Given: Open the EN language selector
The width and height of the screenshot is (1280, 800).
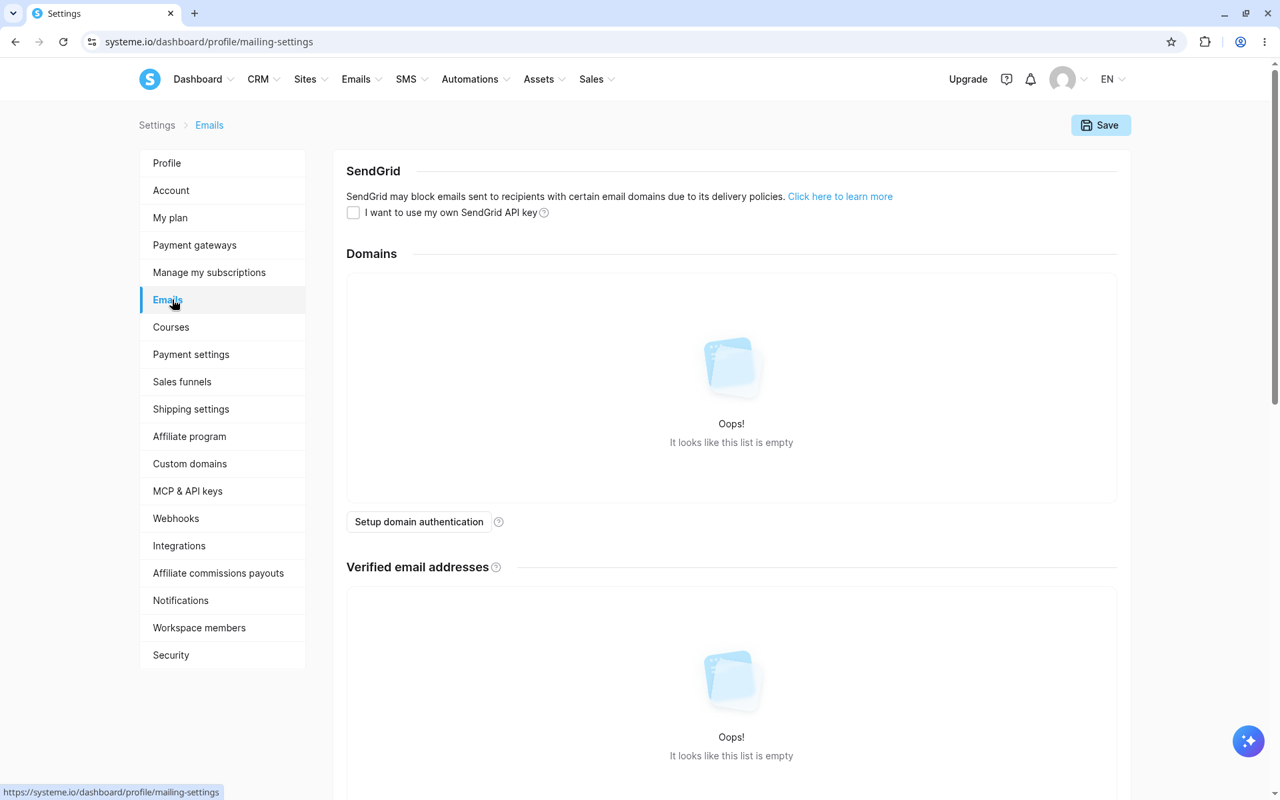Looking at the screenshot, I should click(x=1113, y=79).
